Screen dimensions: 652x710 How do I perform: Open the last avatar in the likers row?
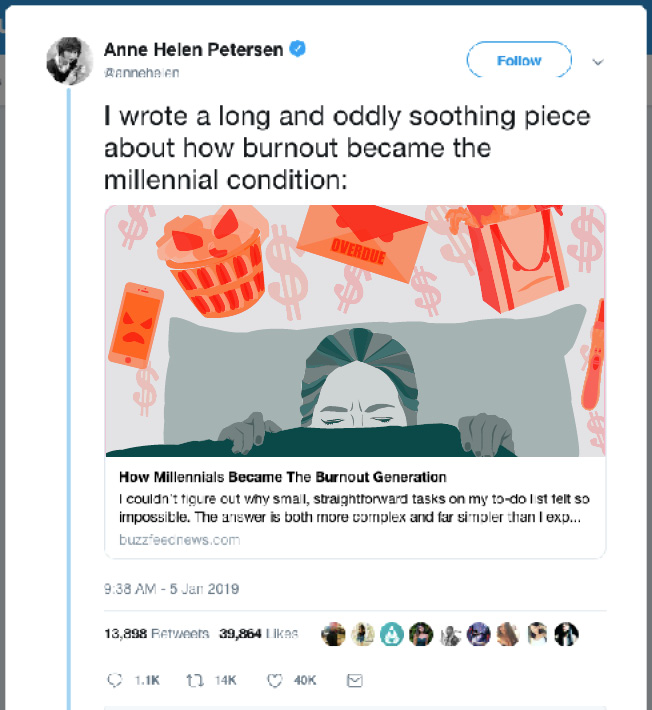567,634
